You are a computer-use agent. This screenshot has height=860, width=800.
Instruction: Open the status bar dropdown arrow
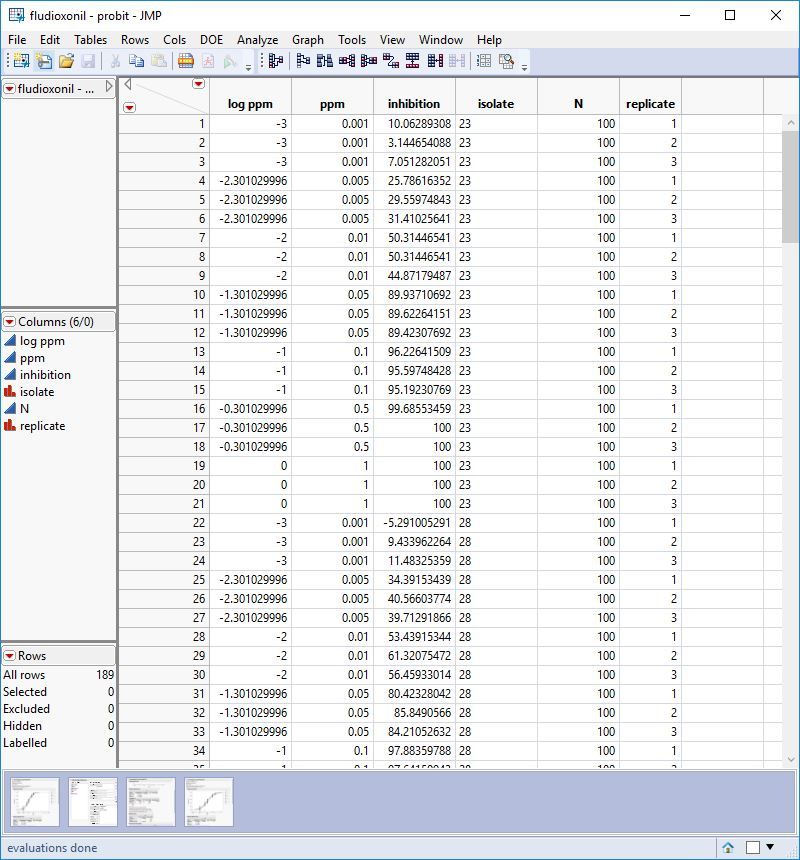click(770, 847)
